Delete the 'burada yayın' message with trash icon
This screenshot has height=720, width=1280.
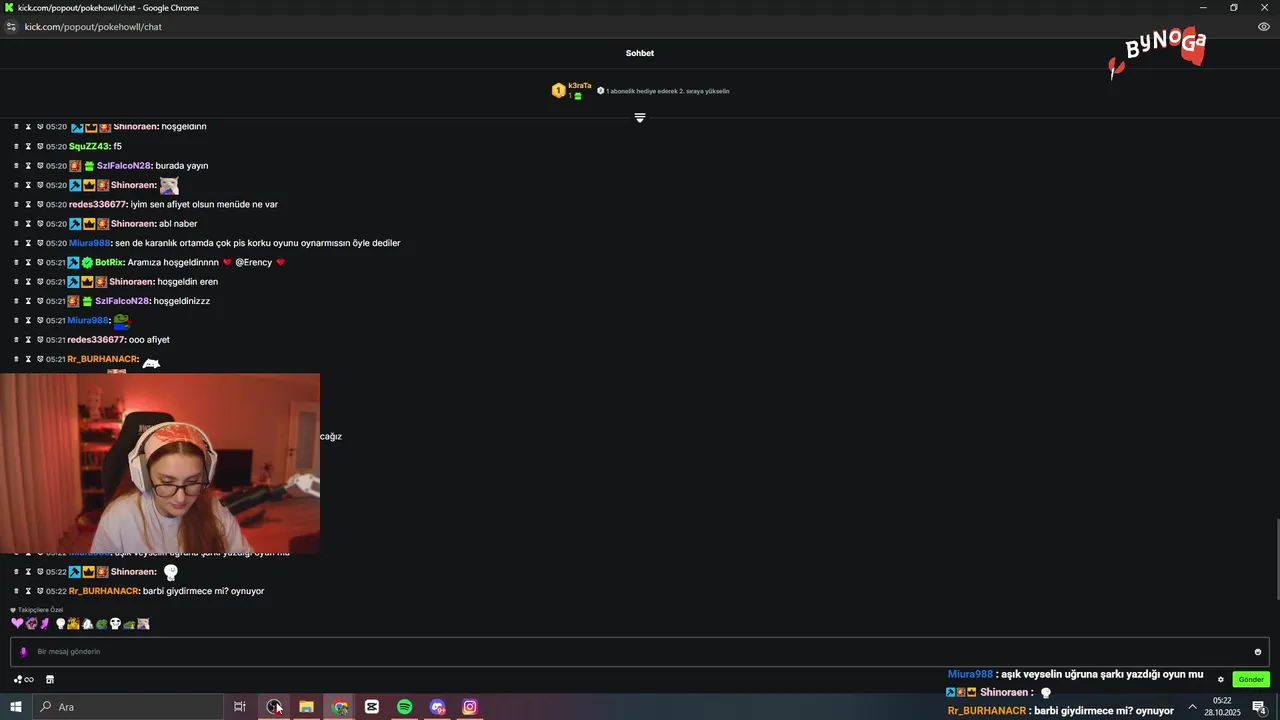click(16, 166)
